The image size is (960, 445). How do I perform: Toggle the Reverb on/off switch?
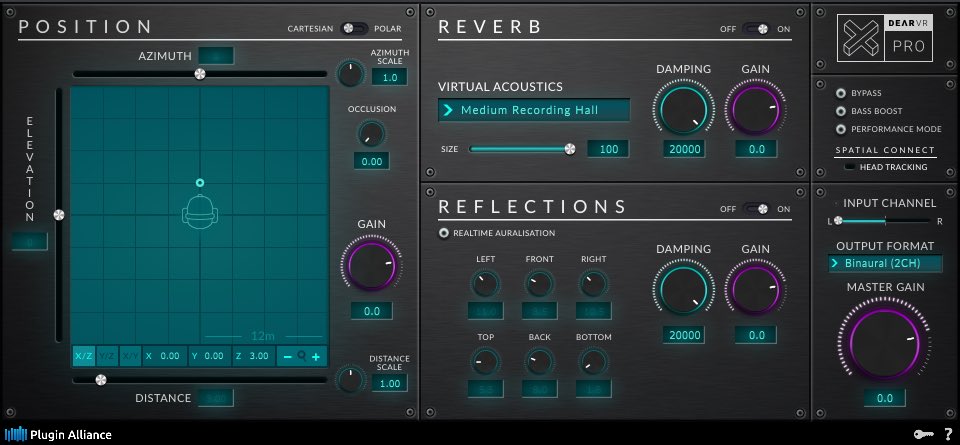757,29
